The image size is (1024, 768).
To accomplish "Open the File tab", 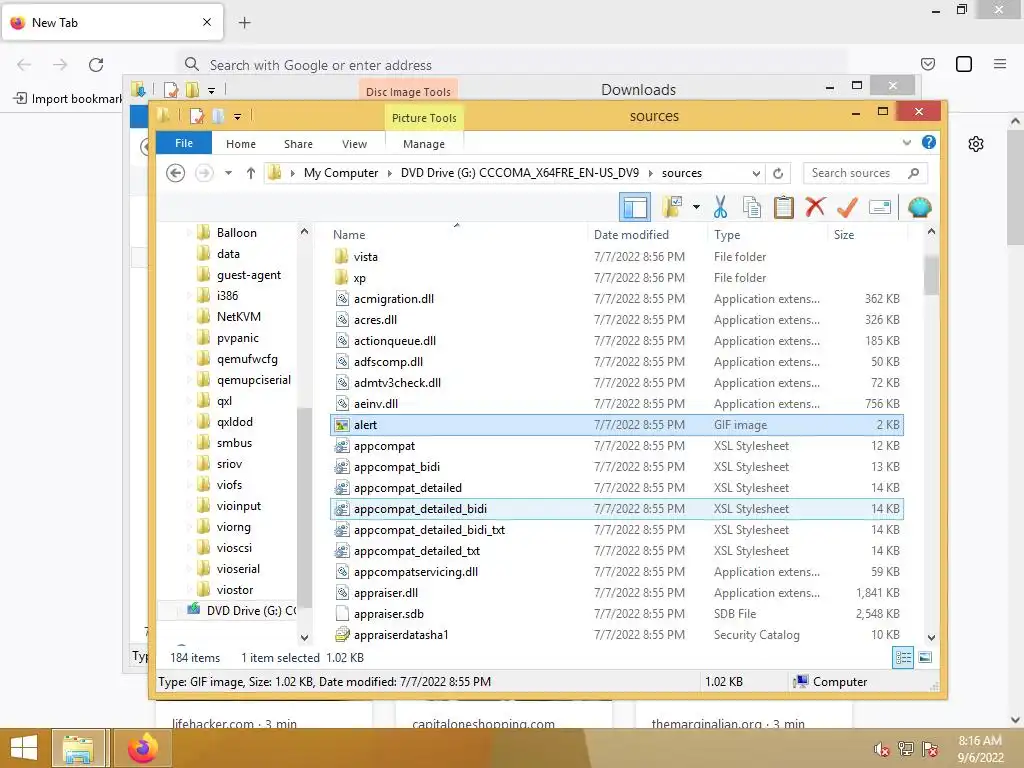I will [x=184, y=143].
